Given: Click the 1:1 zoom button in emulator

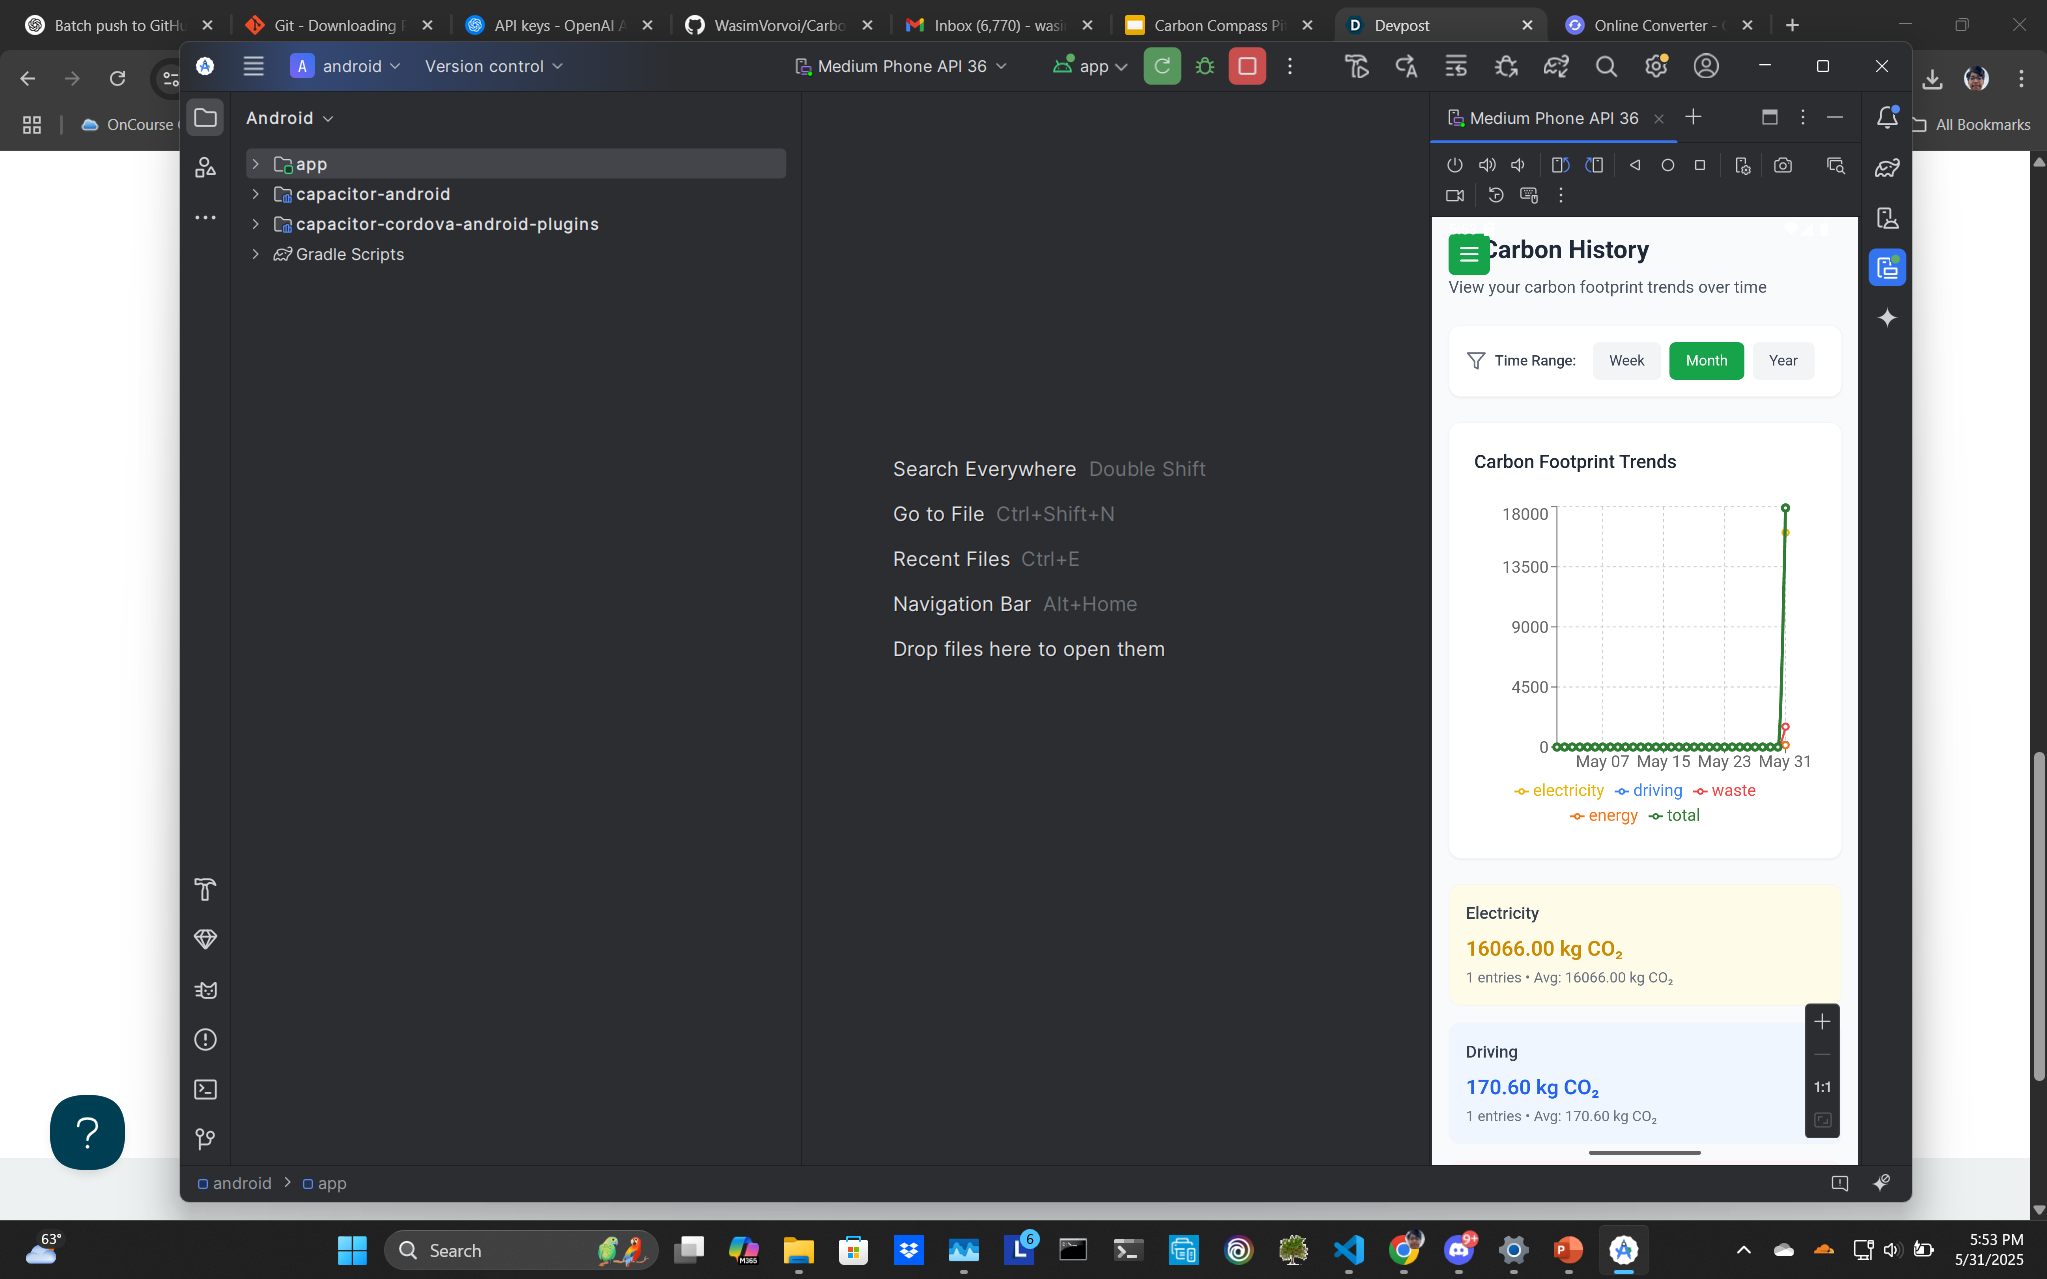Looking at the screenshot, I should coord(1822,1087).
